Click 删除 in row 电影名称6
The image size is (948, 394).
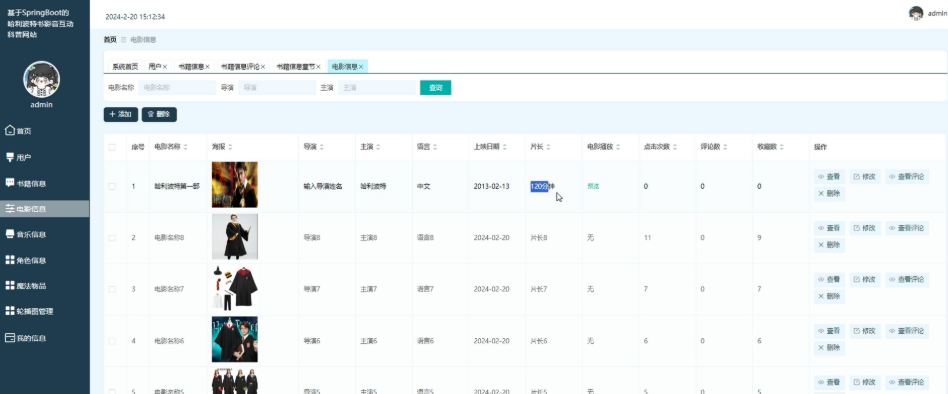(x=829, y=348)
